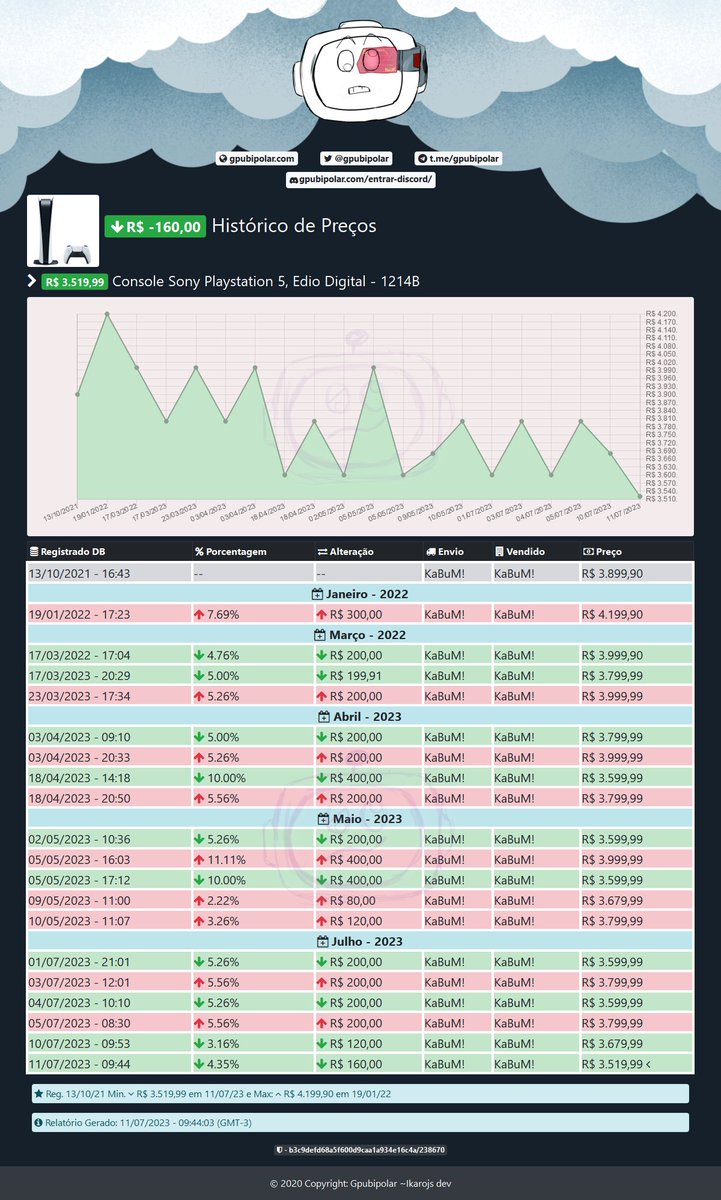Open the gpubipolar.com website link
Viewport: 721px width, 1200px height.
coord(257,158)
